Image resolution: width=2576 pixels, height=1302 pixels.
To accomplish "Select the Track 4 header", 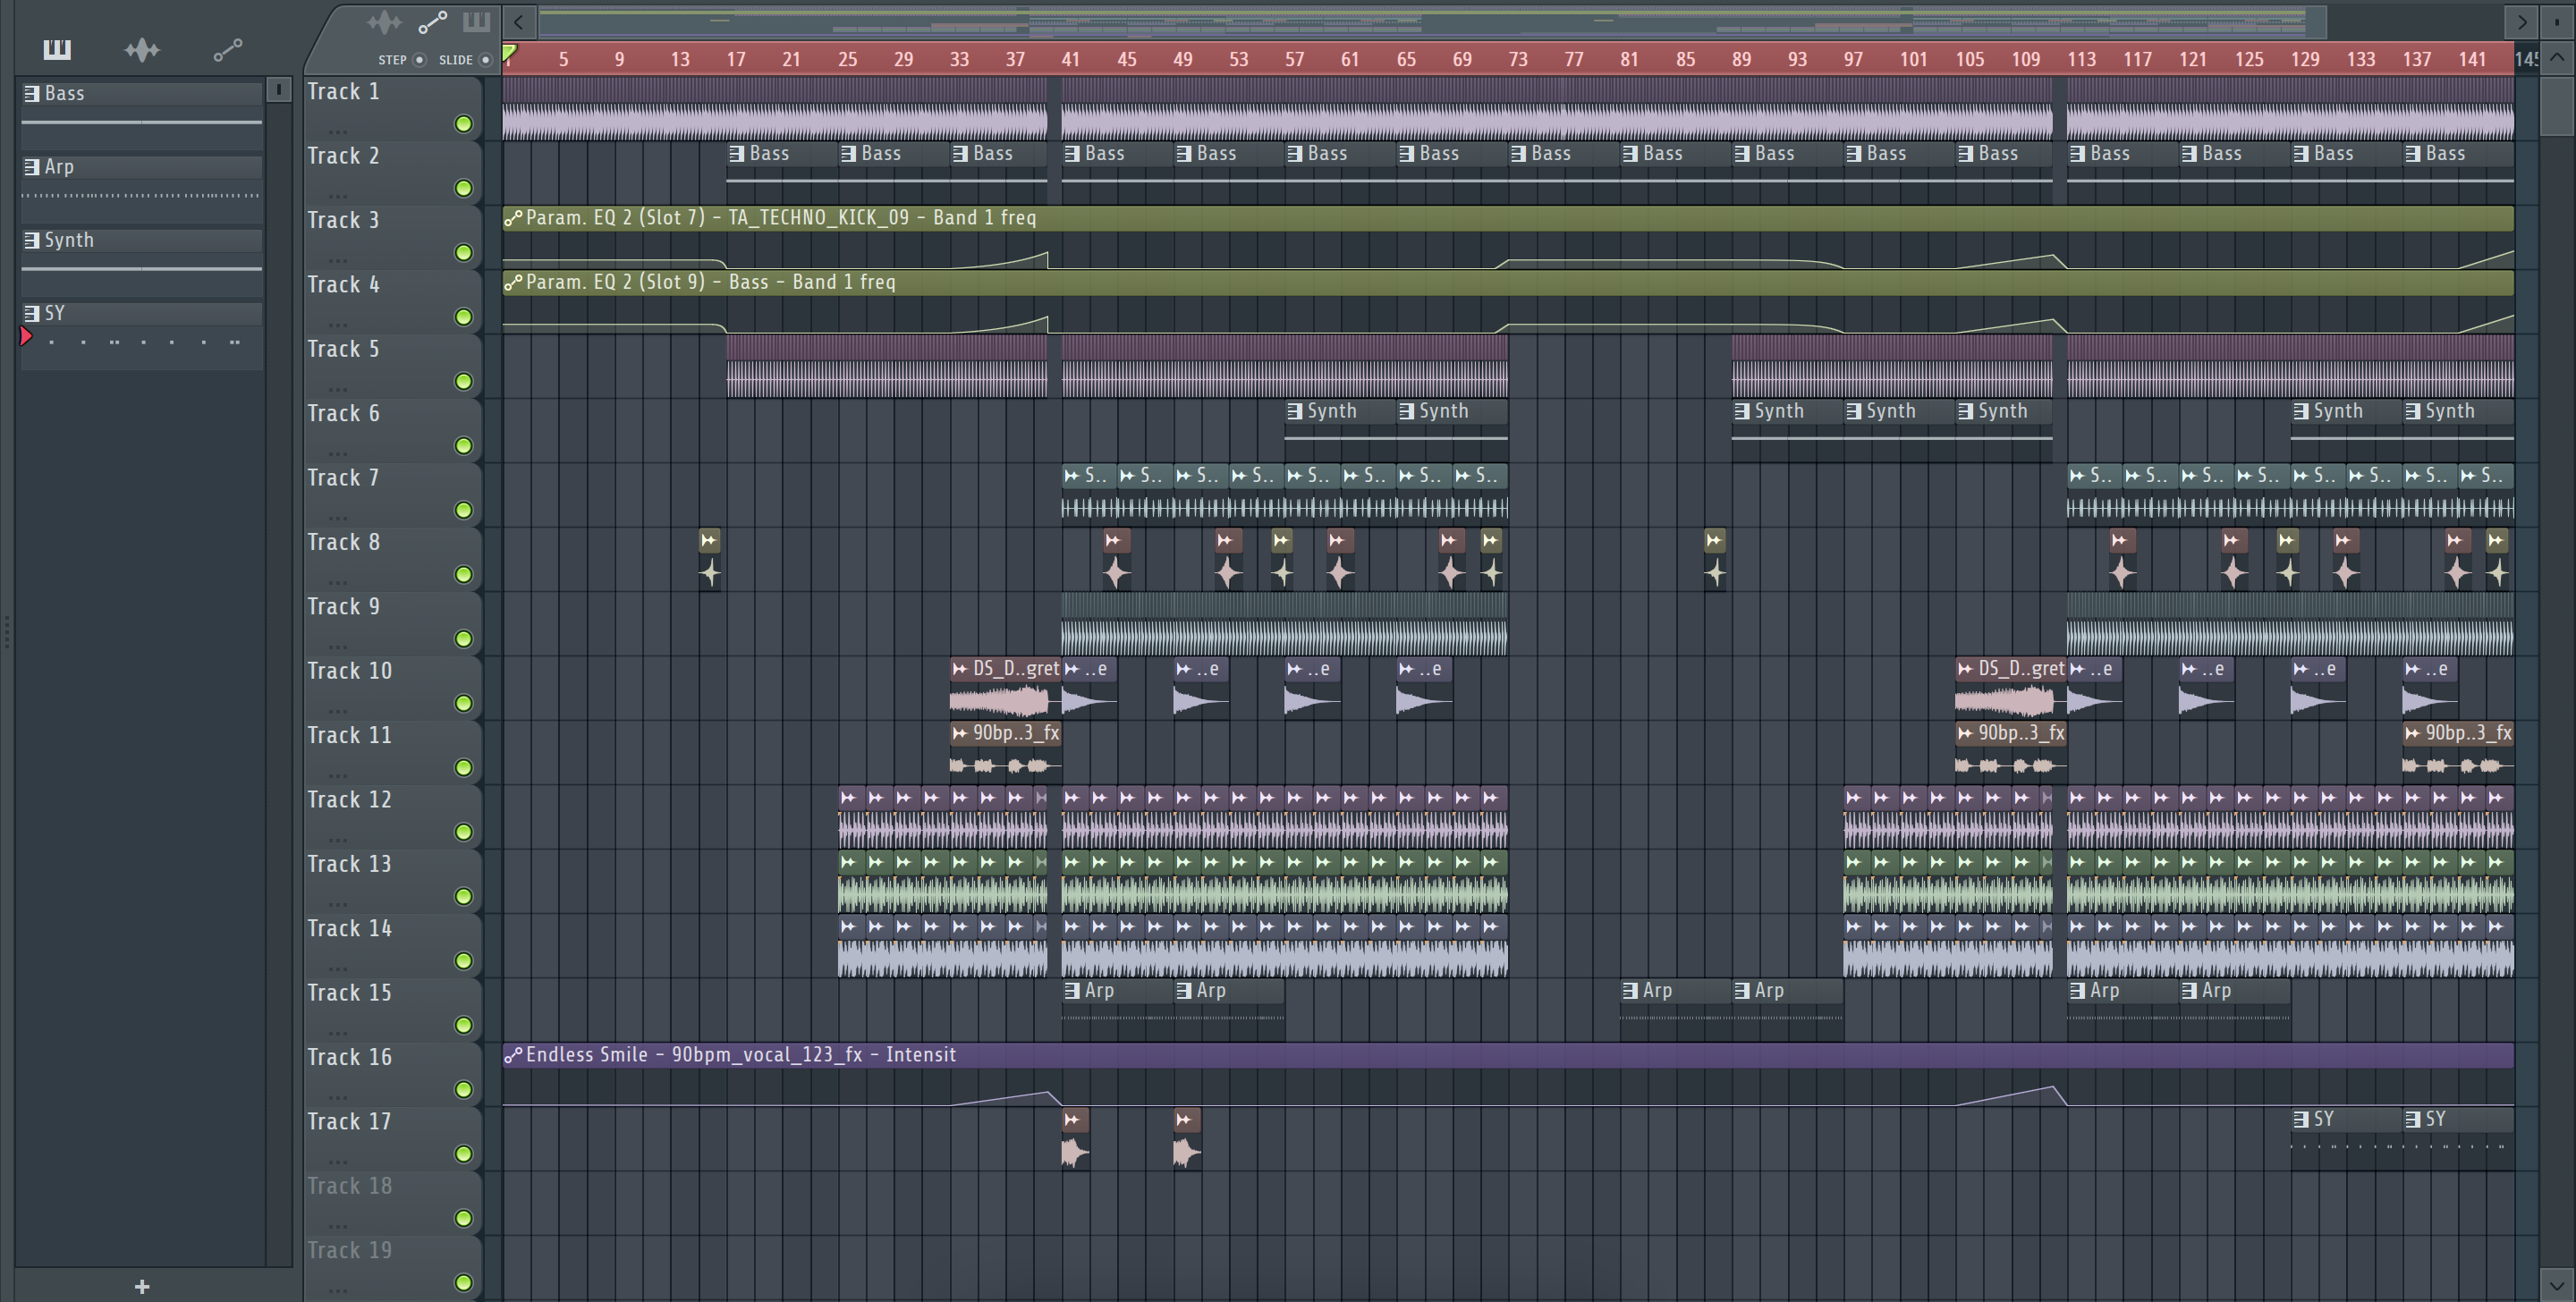I will 392,302.
